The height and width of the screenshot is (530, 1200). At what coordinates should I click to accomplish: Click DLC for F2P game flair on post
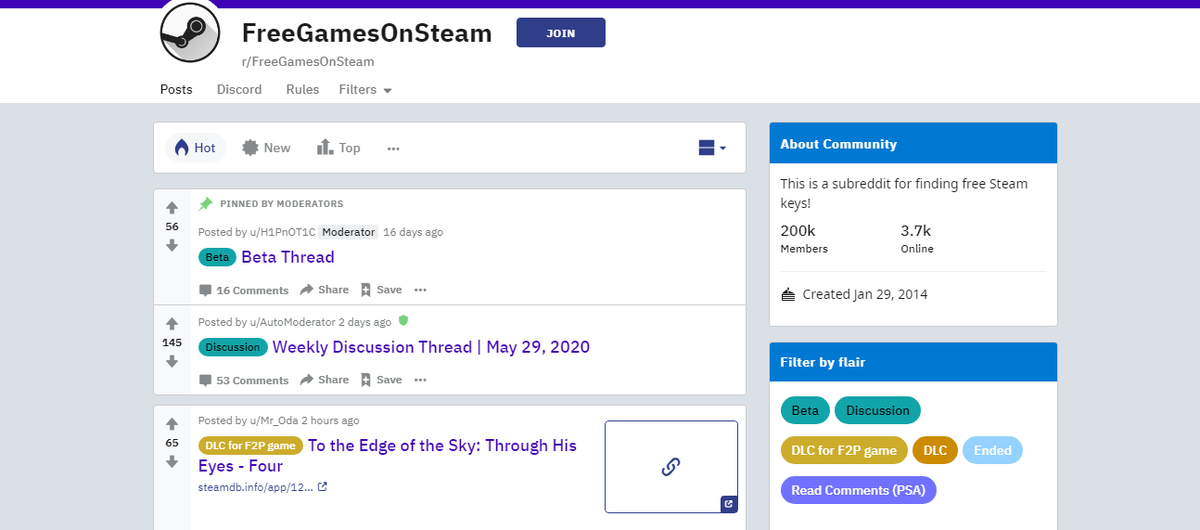(250, 446)
